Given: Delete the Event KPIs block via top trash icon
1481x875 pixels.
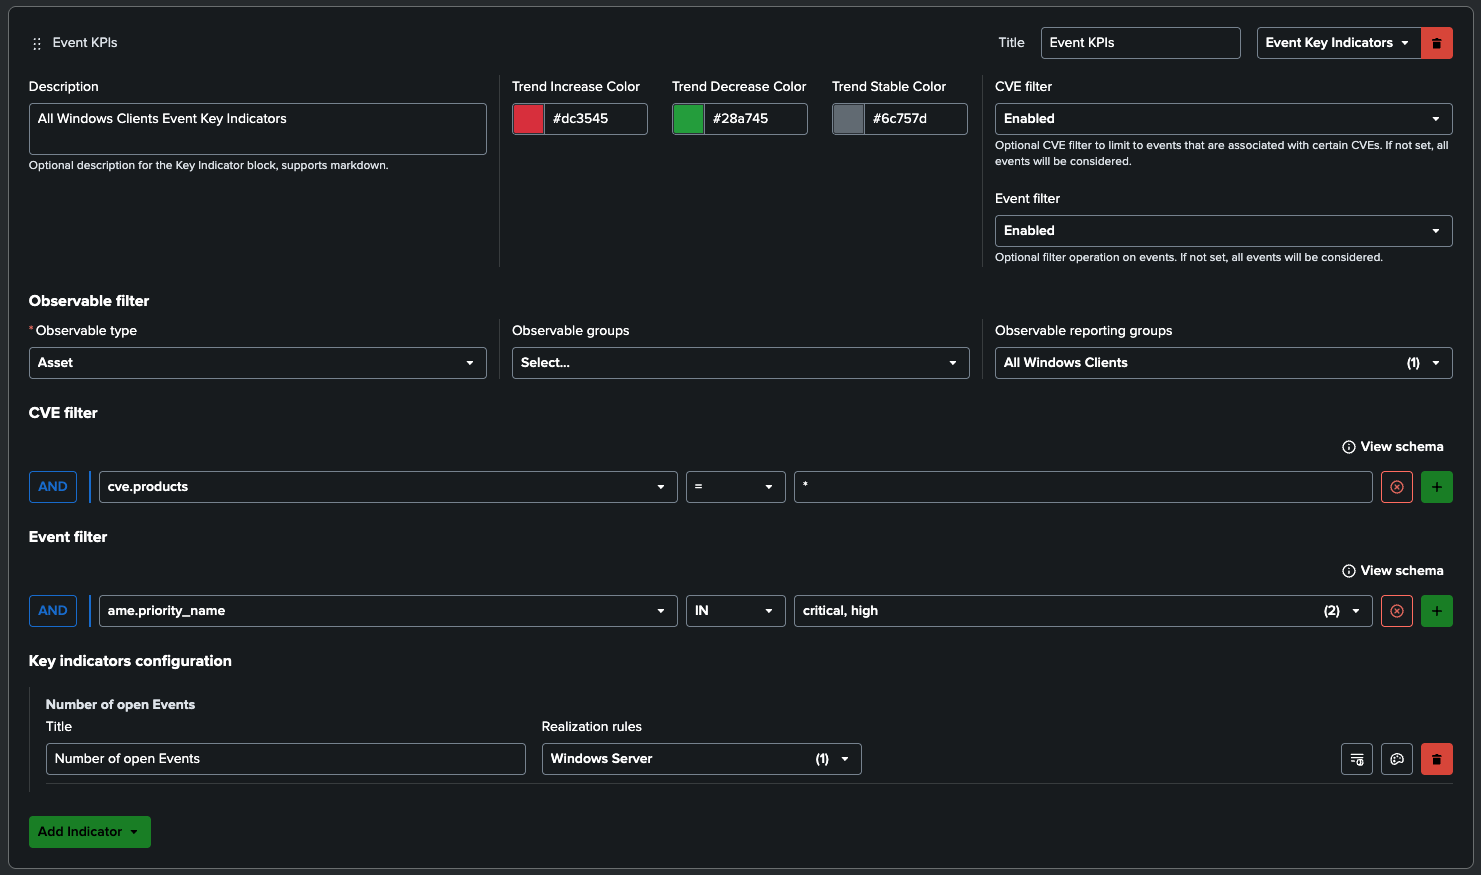Looking at the screenshot, I should tap(1437, 43).
